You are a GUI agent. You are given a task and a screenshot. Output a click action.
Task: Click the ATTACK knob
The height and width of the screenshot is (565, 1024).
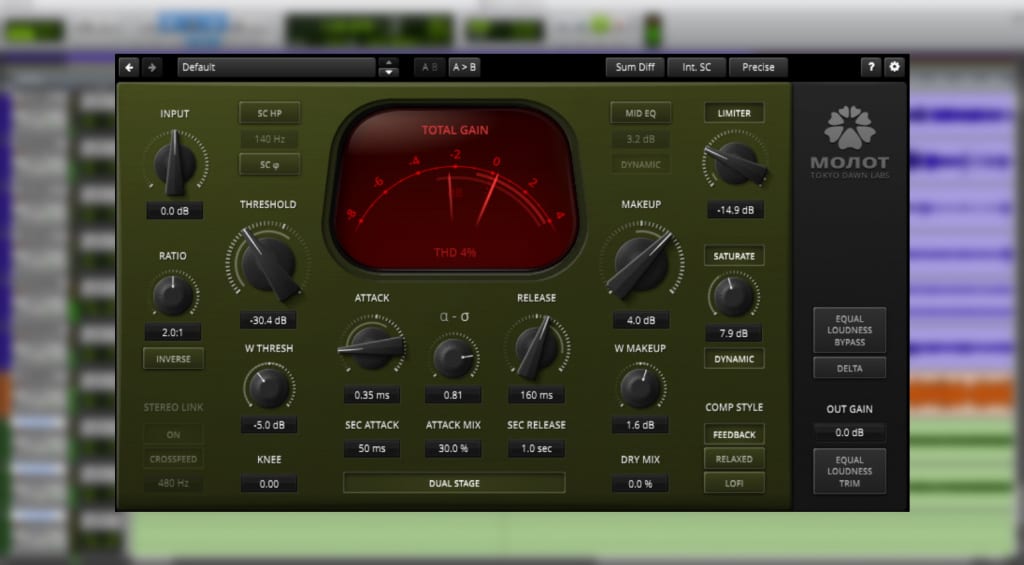[372, 346]
